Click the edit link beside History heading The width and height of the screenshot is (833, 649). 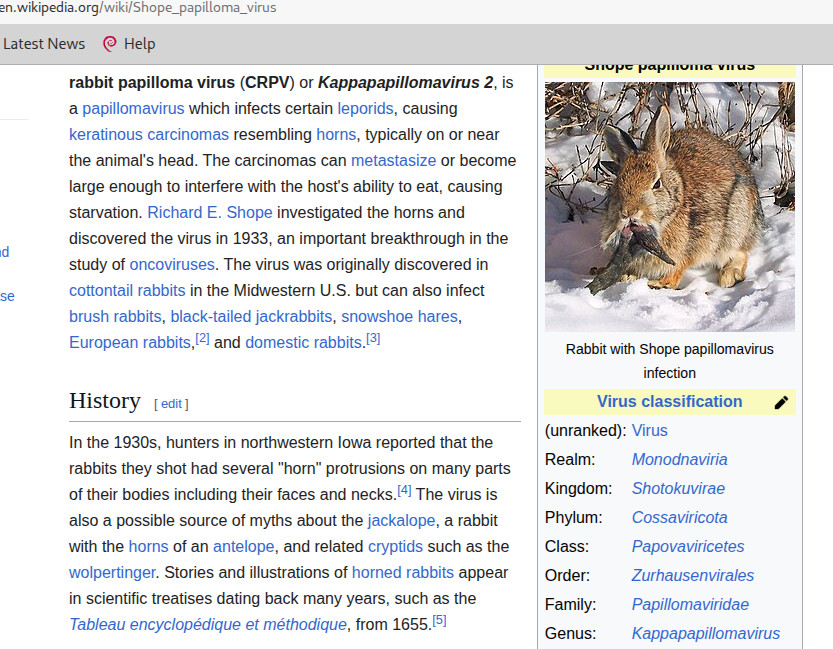click(171, 404)
